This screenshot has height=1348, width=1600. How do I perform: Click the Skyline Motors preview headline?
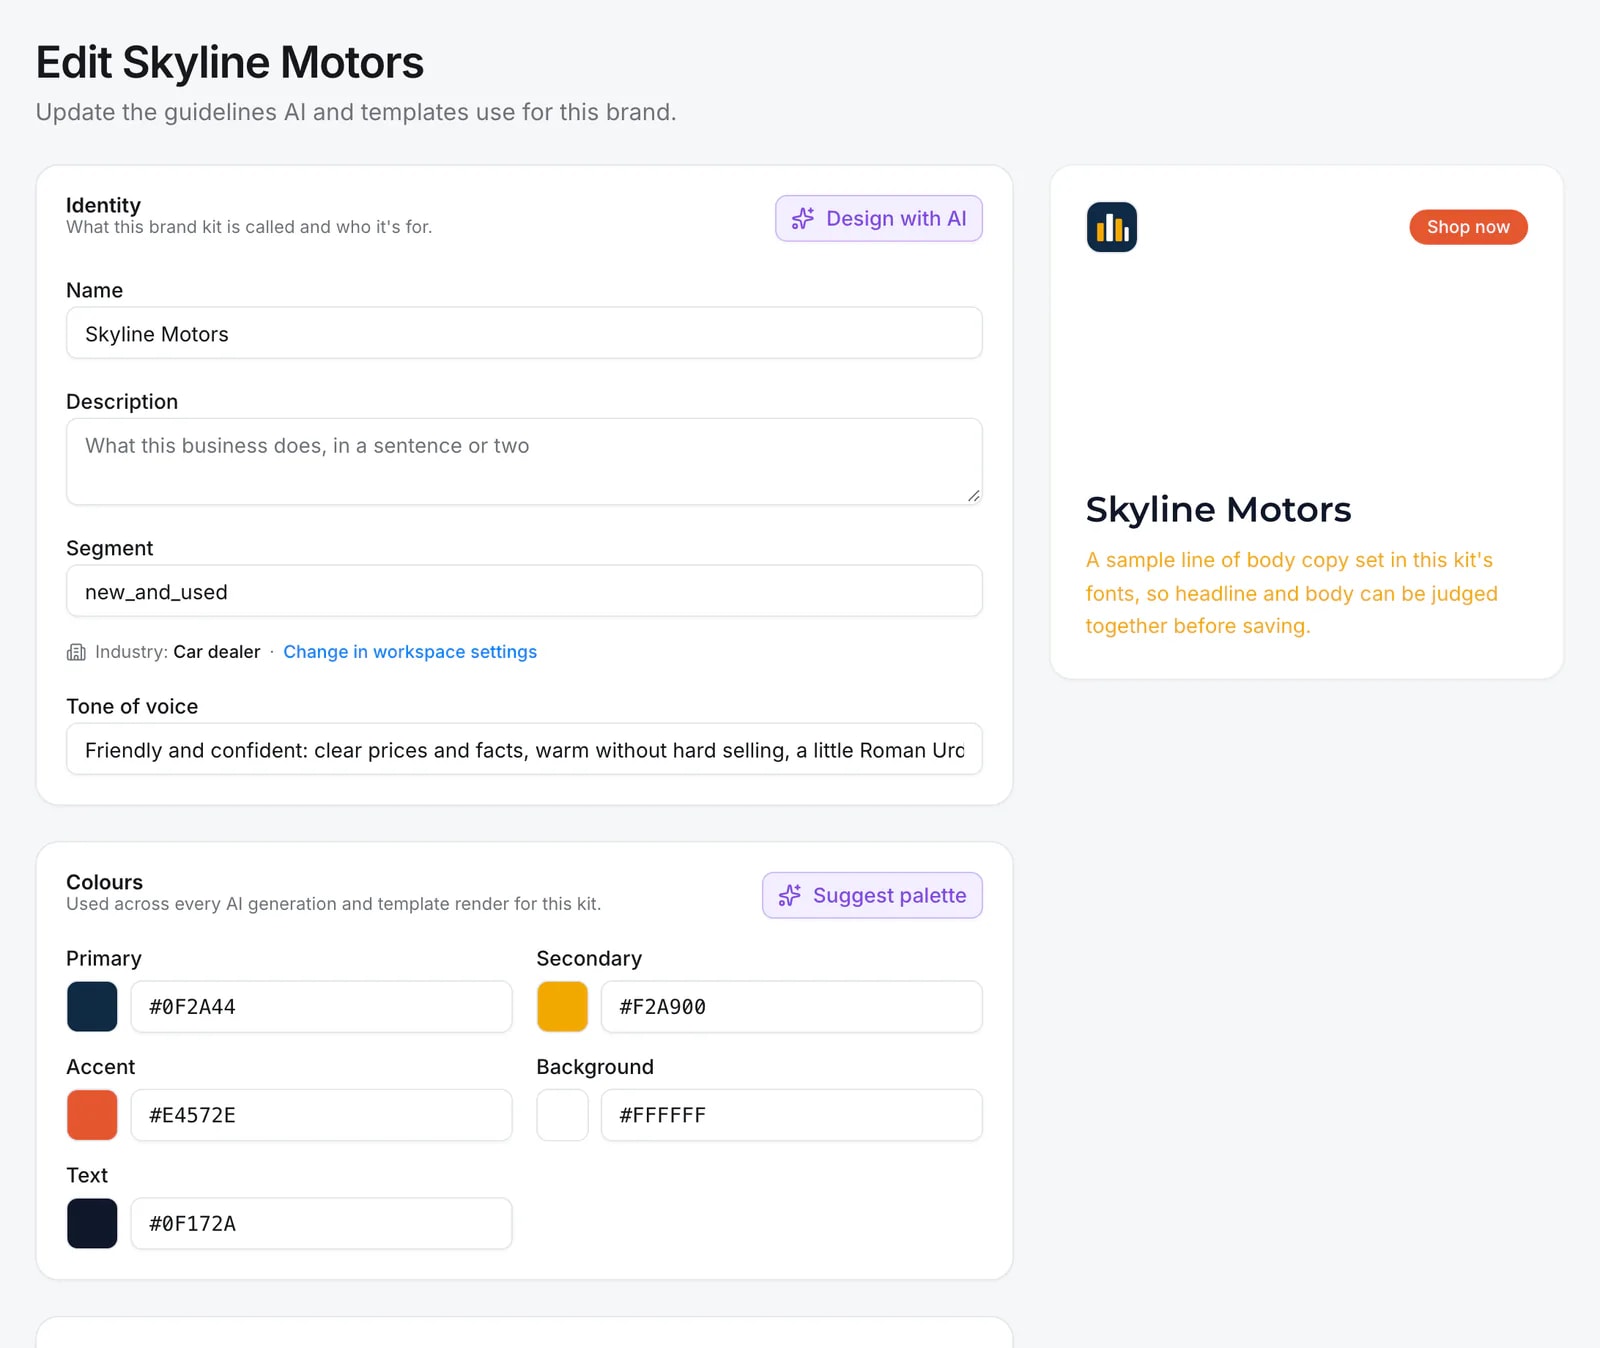pyautogui.click(x=1218, y=509)
